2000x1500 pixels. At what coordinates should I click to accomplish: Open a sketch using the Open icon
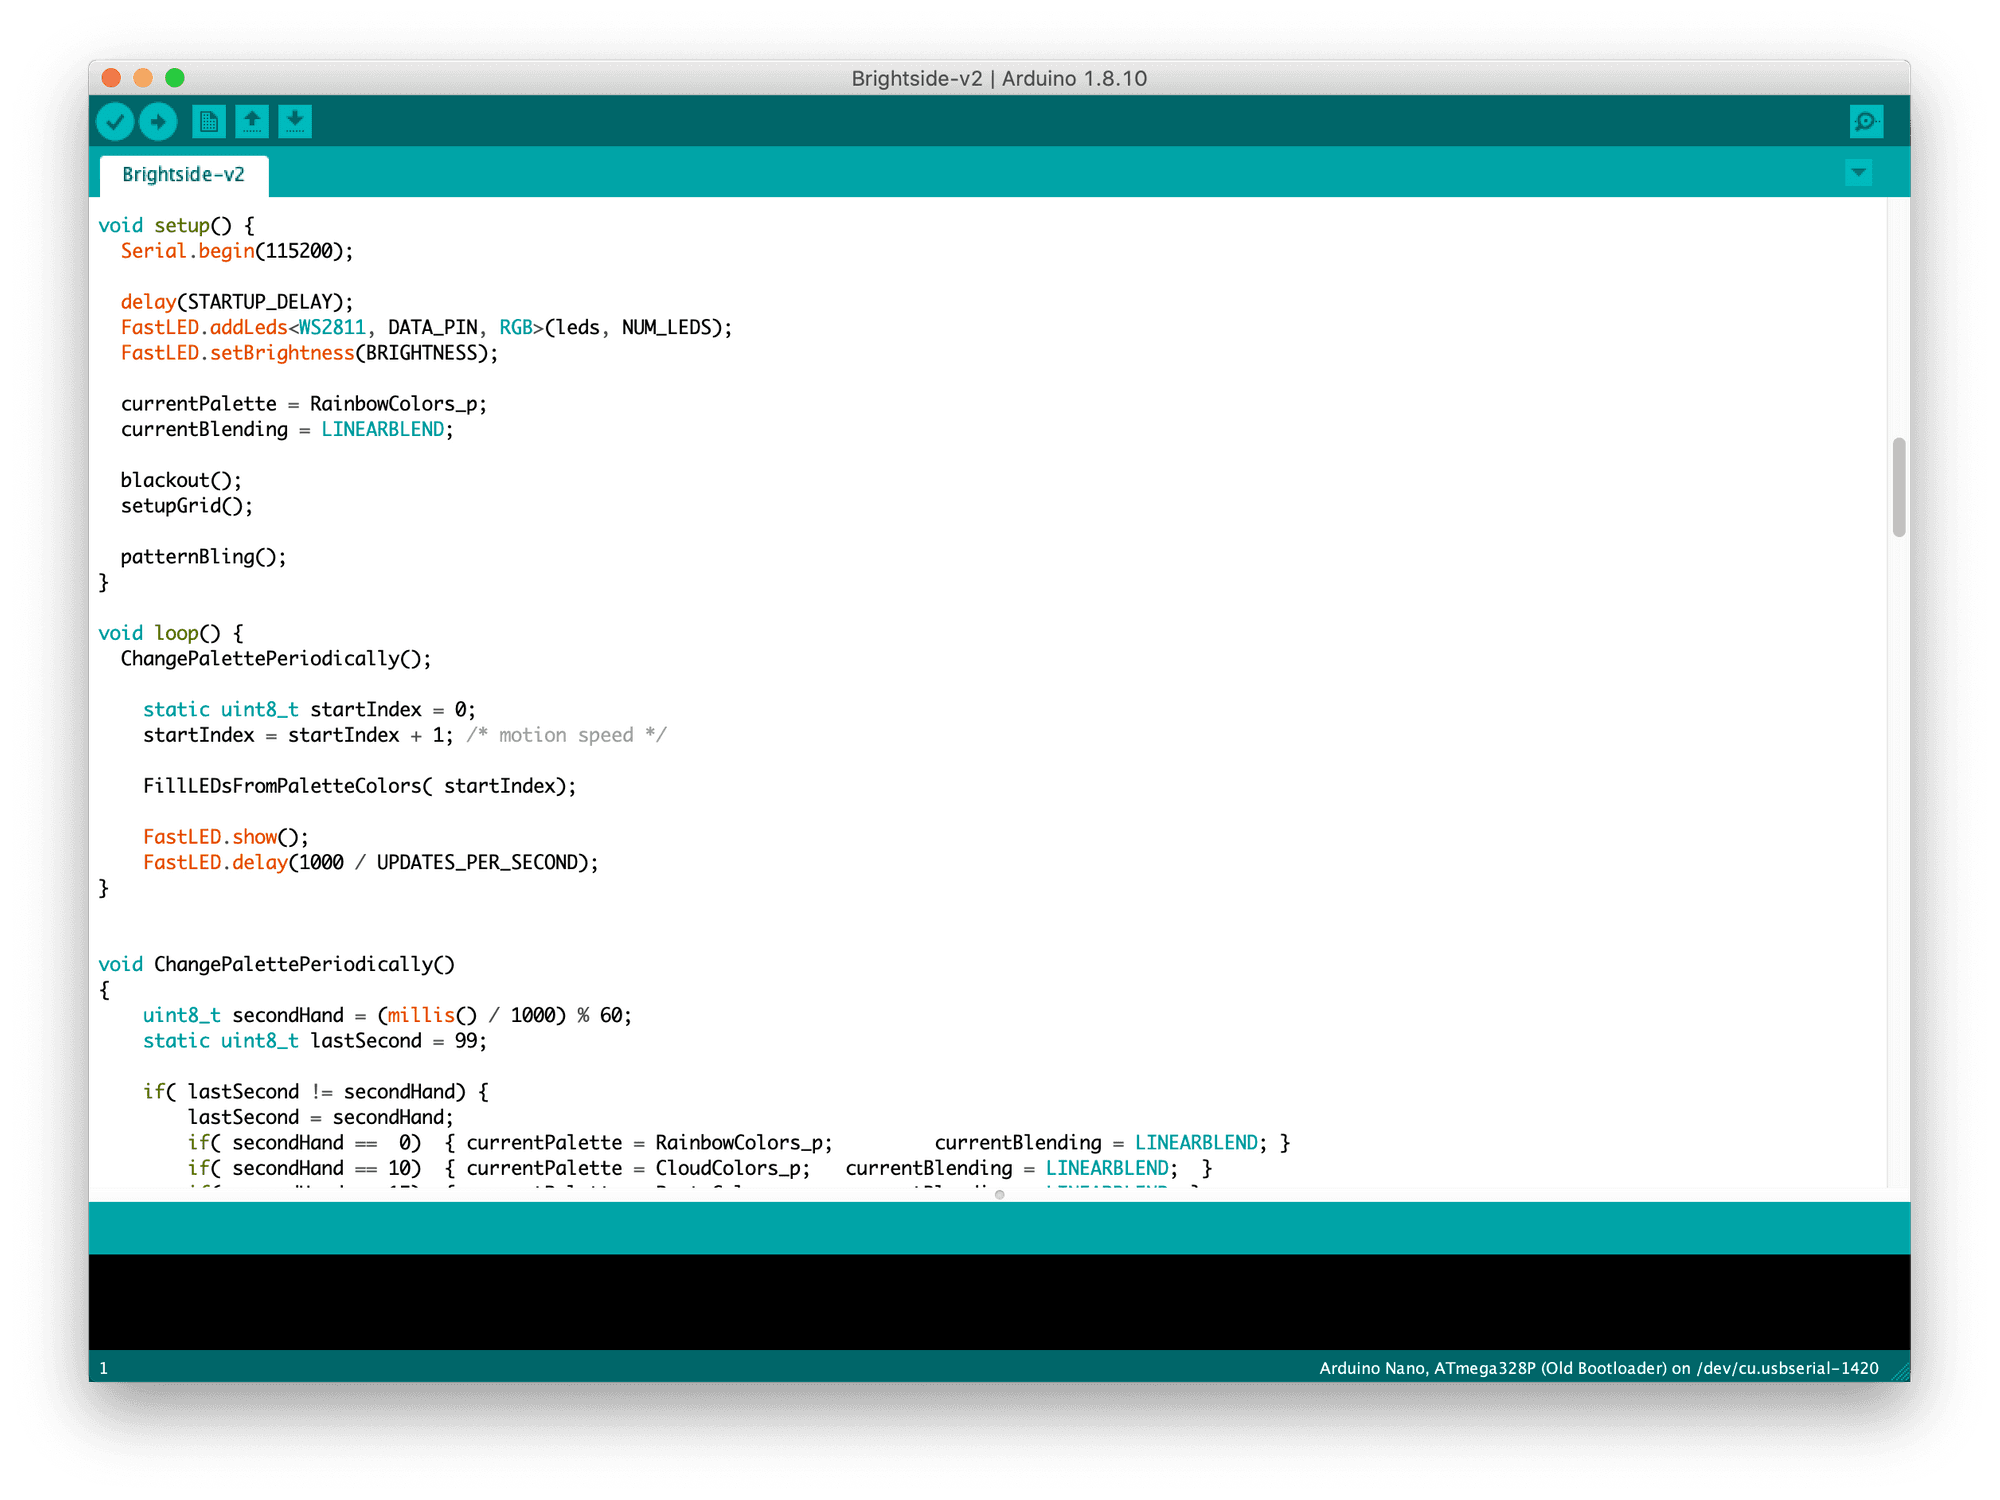pyautogui.click(x=252, y=122)
